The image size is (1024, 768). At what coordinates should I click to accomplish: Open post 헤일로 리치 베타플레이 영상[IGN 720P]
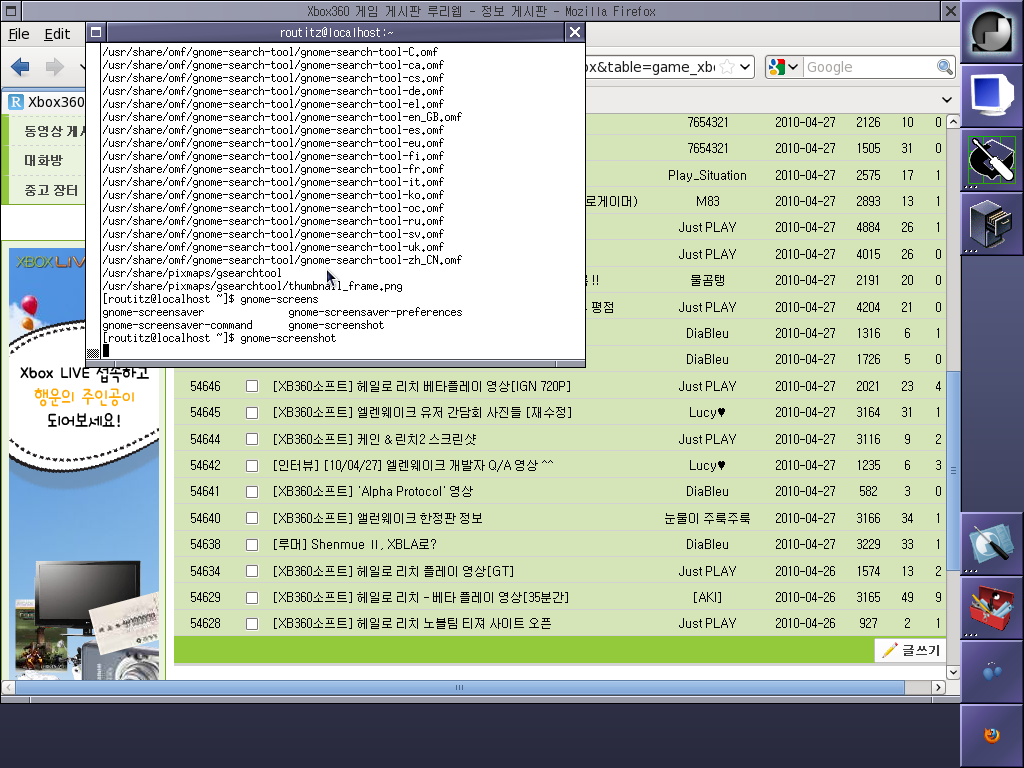coord(422,387)
